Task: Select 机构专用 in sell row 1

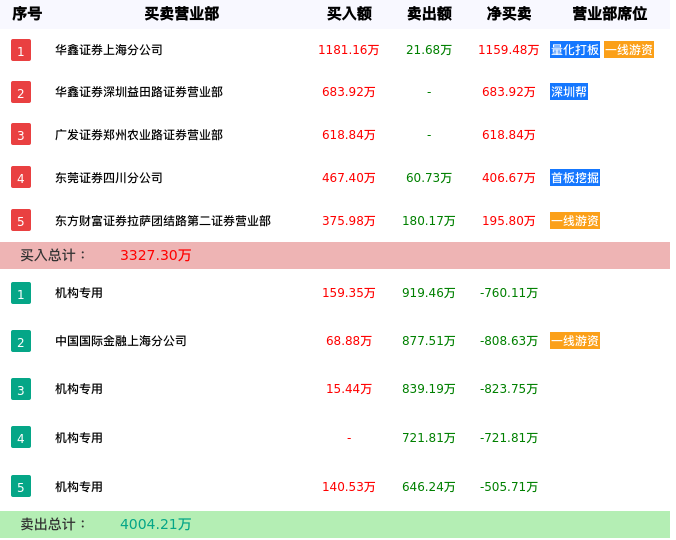Action: pos(79,293)
